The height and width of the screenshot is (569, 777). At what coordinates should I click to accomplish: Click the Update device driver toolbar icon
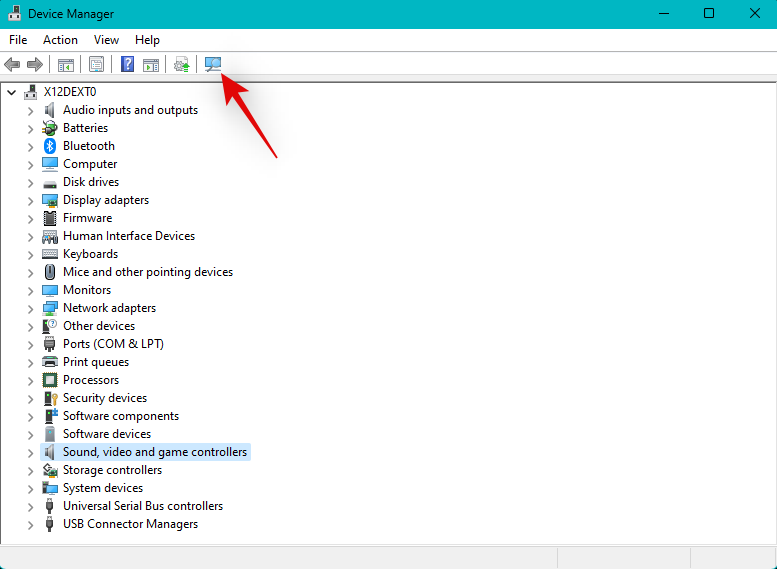[x=181, y=65]
